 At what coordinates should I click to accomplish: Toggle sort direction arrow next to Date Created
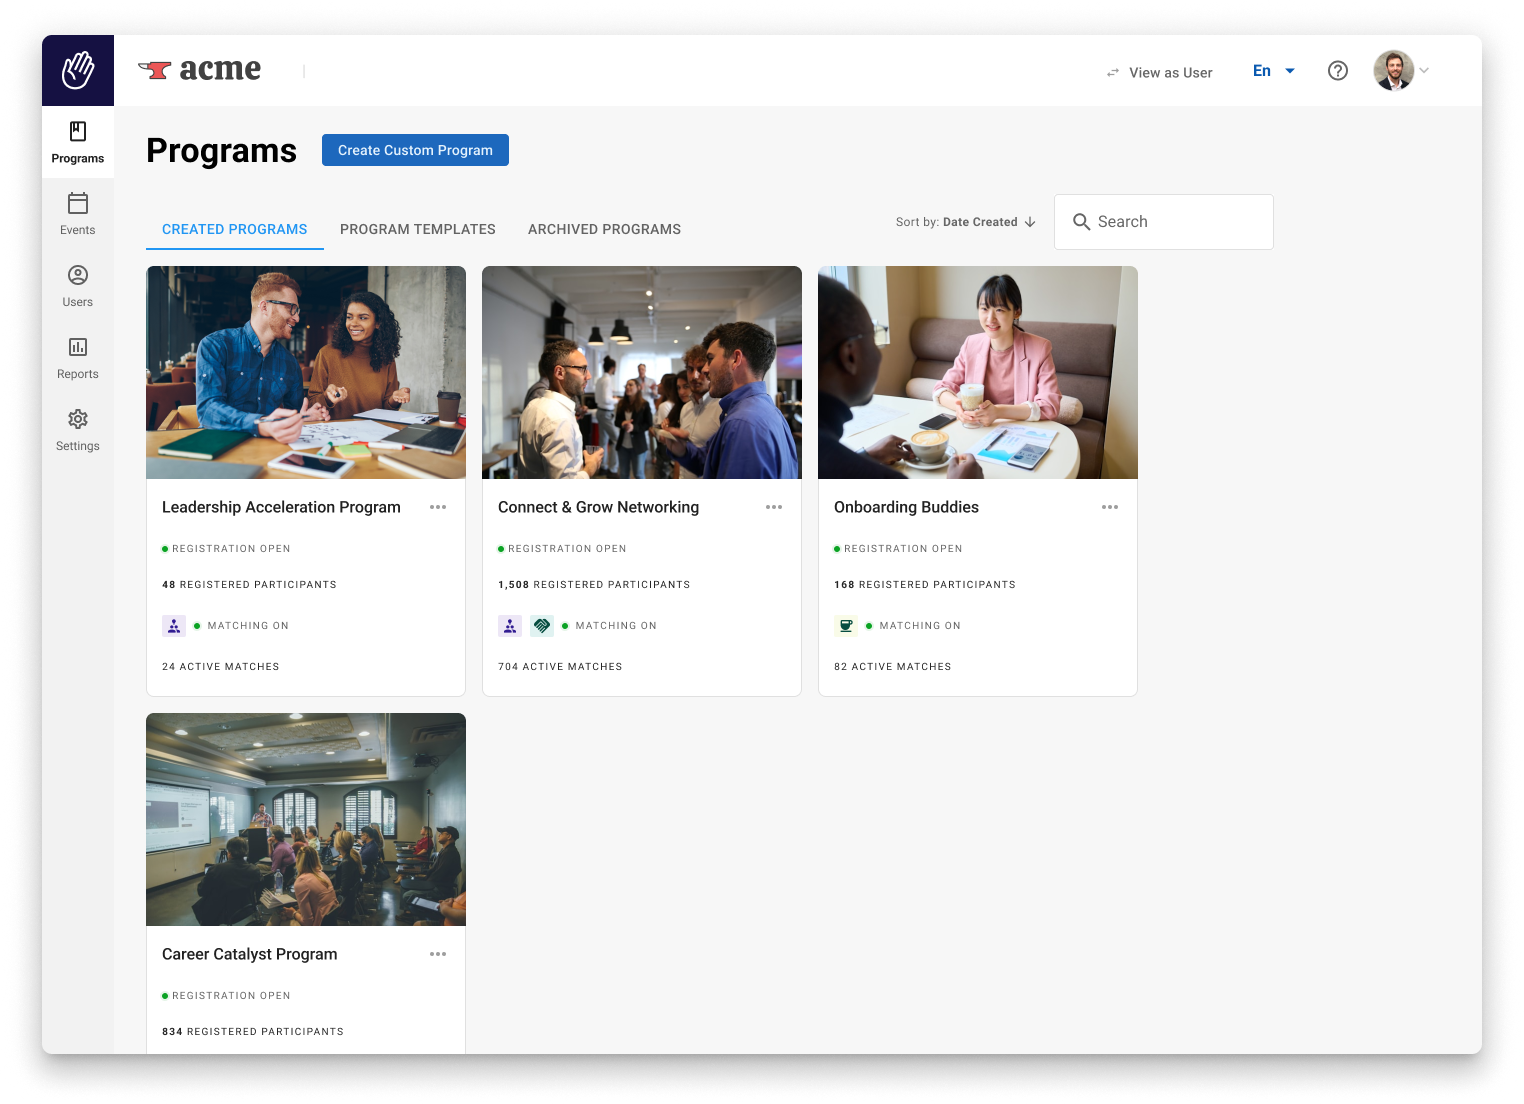pyautogui.click(x=1030, y=222)
